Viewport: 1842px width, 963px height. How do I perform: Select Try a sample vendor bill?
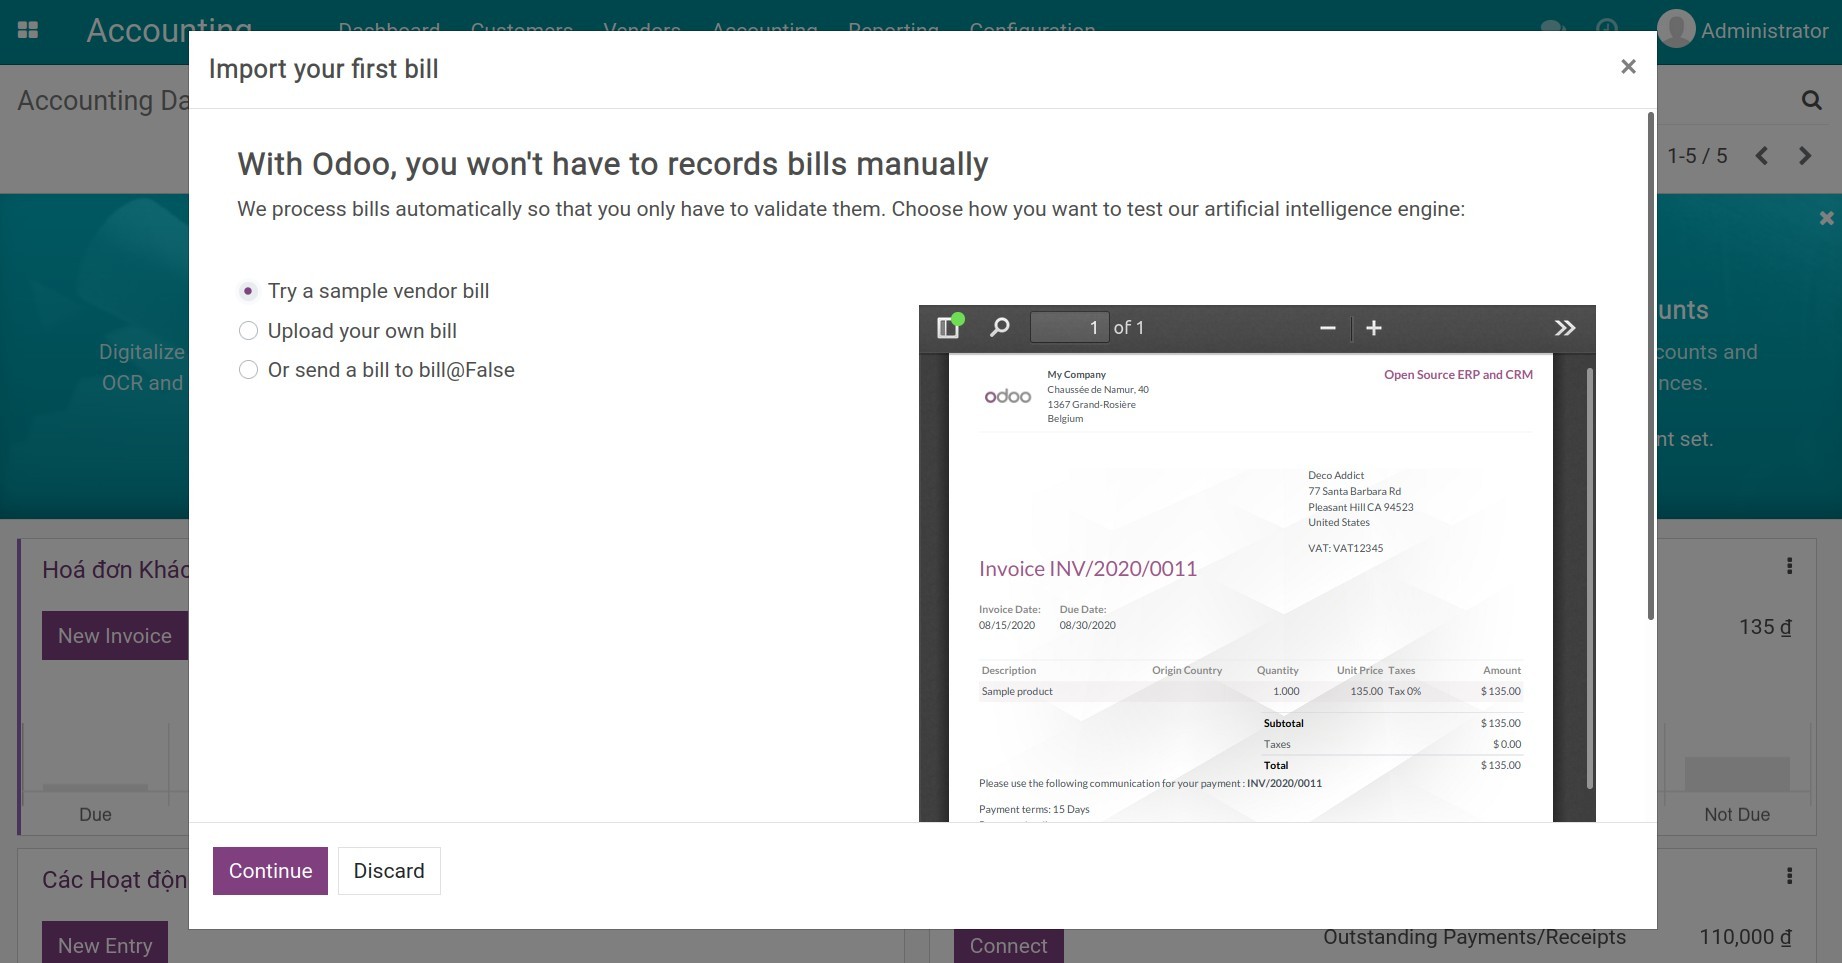pos(248,291)
